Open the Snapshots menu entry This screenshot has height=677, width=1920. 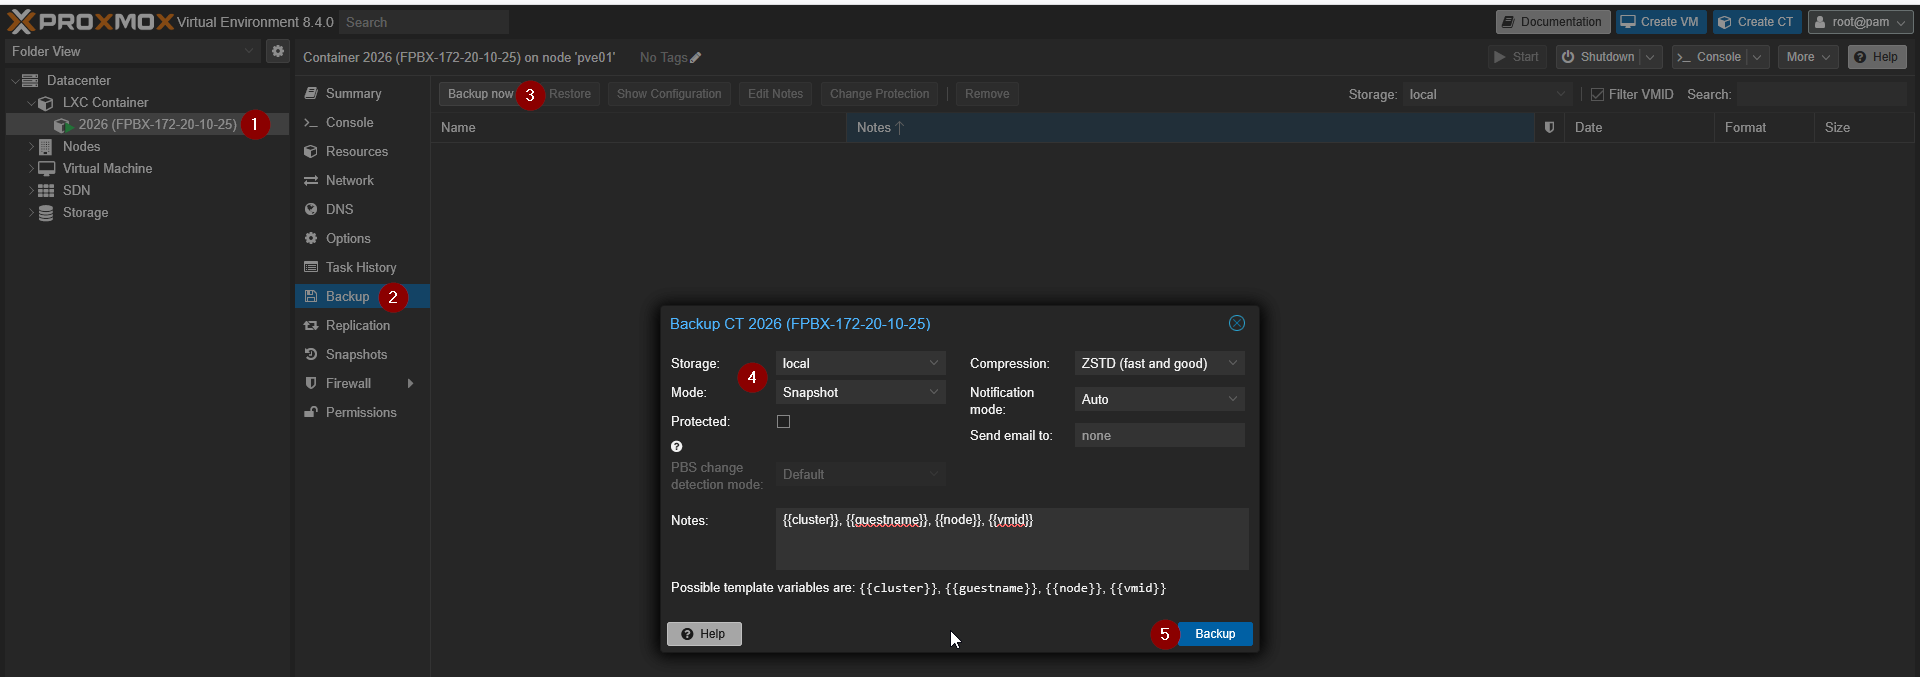(x=356, y=355)
